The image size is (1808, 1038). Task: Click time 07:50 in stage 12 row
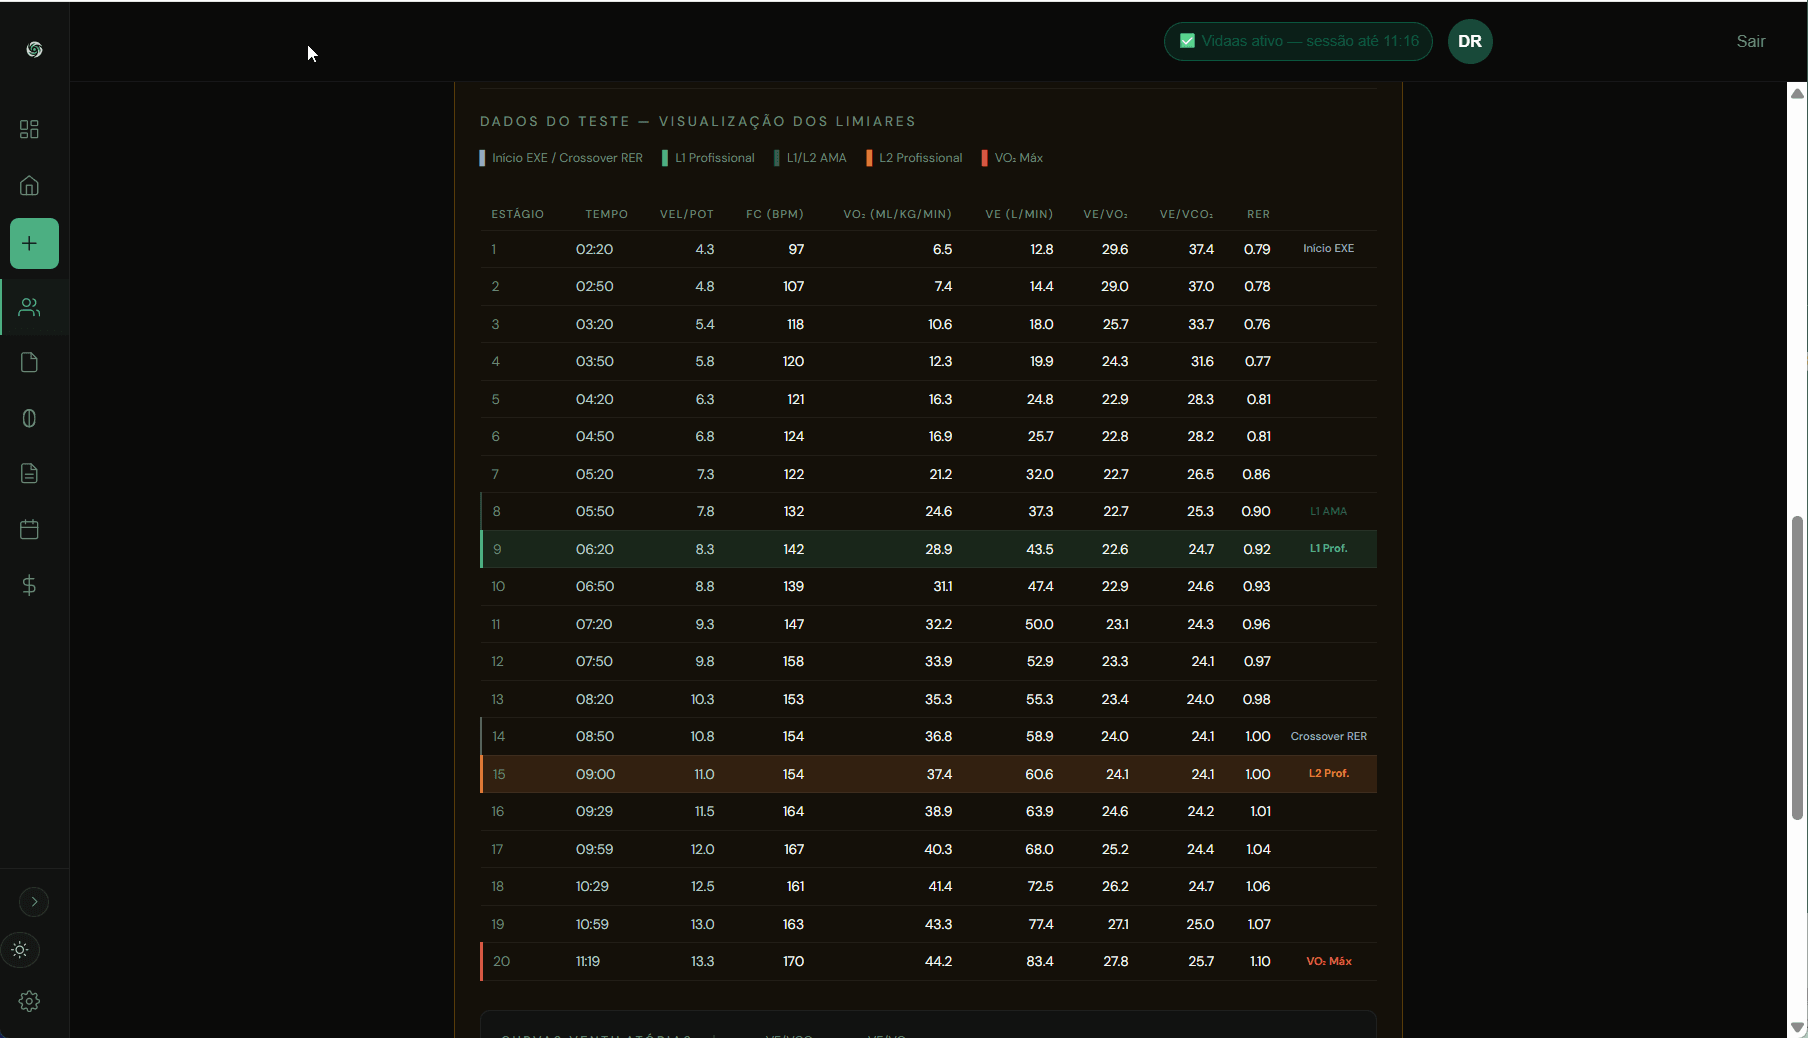594,661
